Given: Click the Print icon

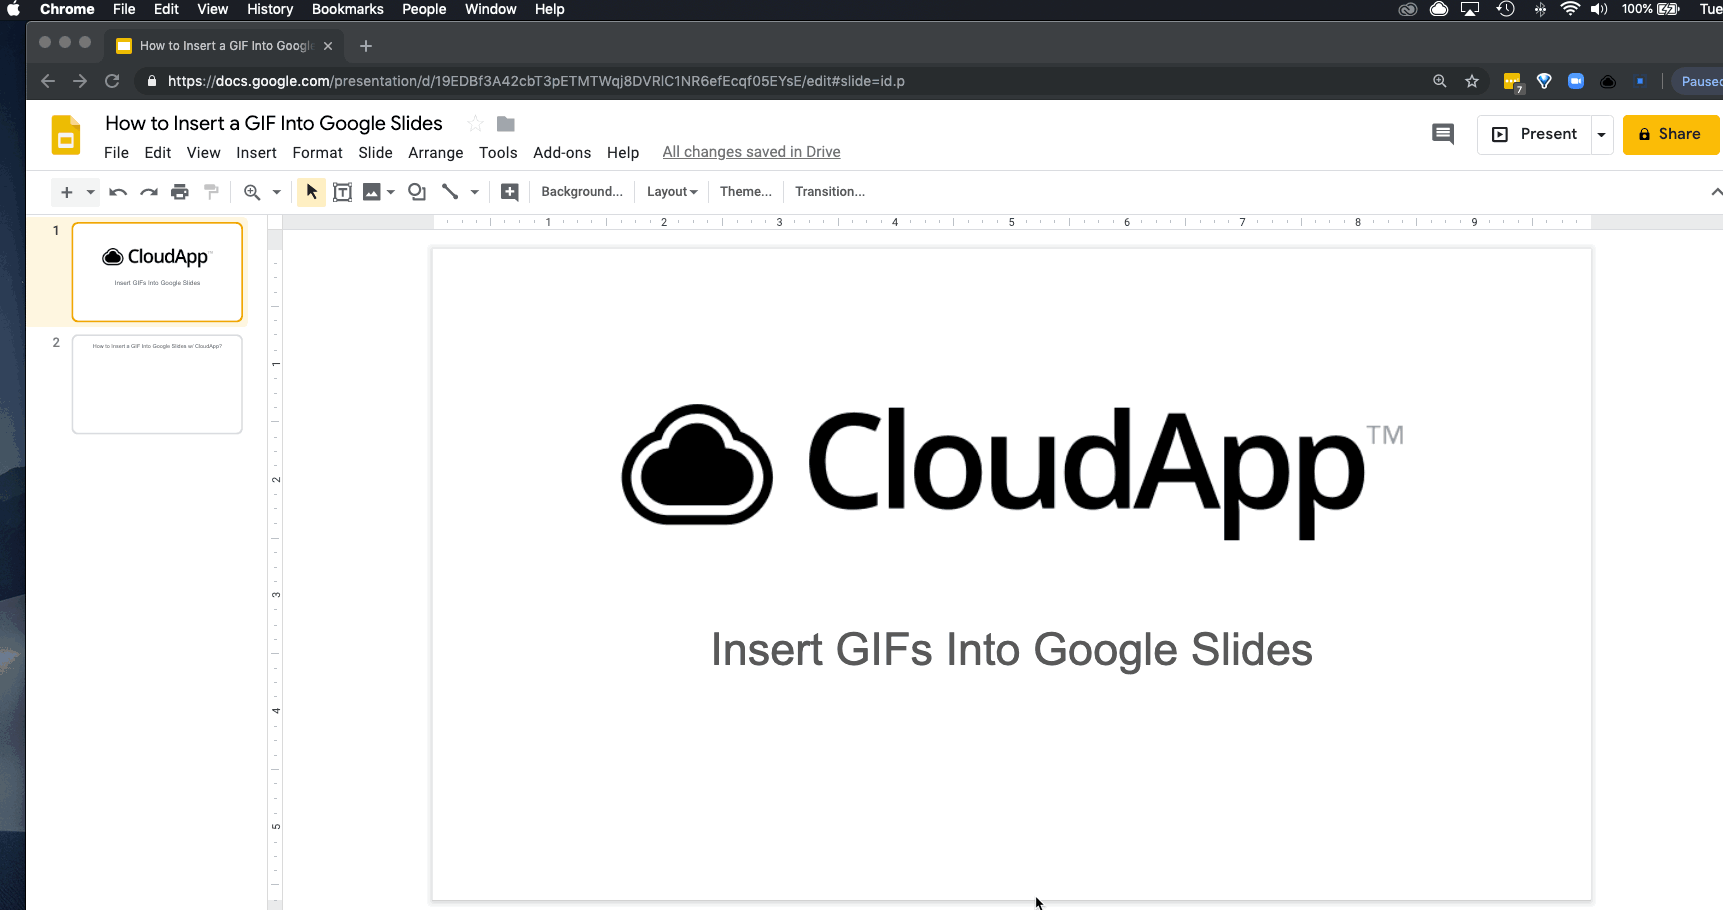Looking at the screenshot, I should coord(180,192).
